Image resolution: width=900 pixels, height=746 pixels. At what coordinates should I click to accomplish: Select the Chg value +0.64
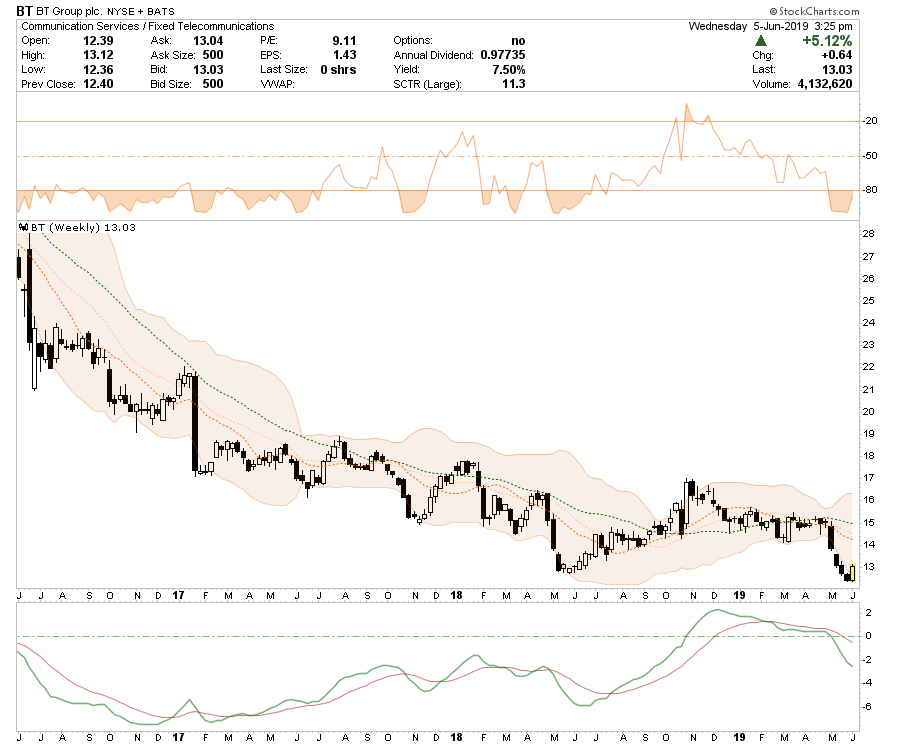837,55
